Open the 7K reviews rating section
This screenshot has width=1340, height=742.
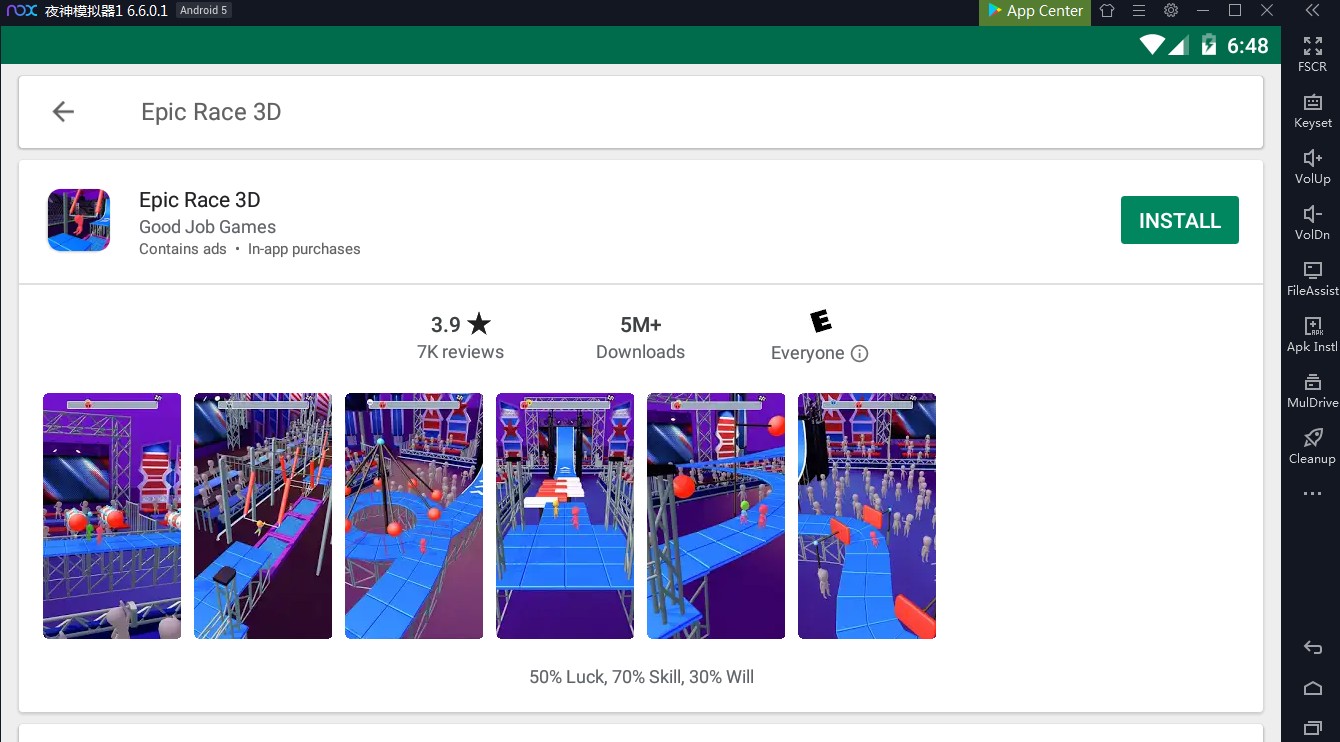[x=460, y=337]
